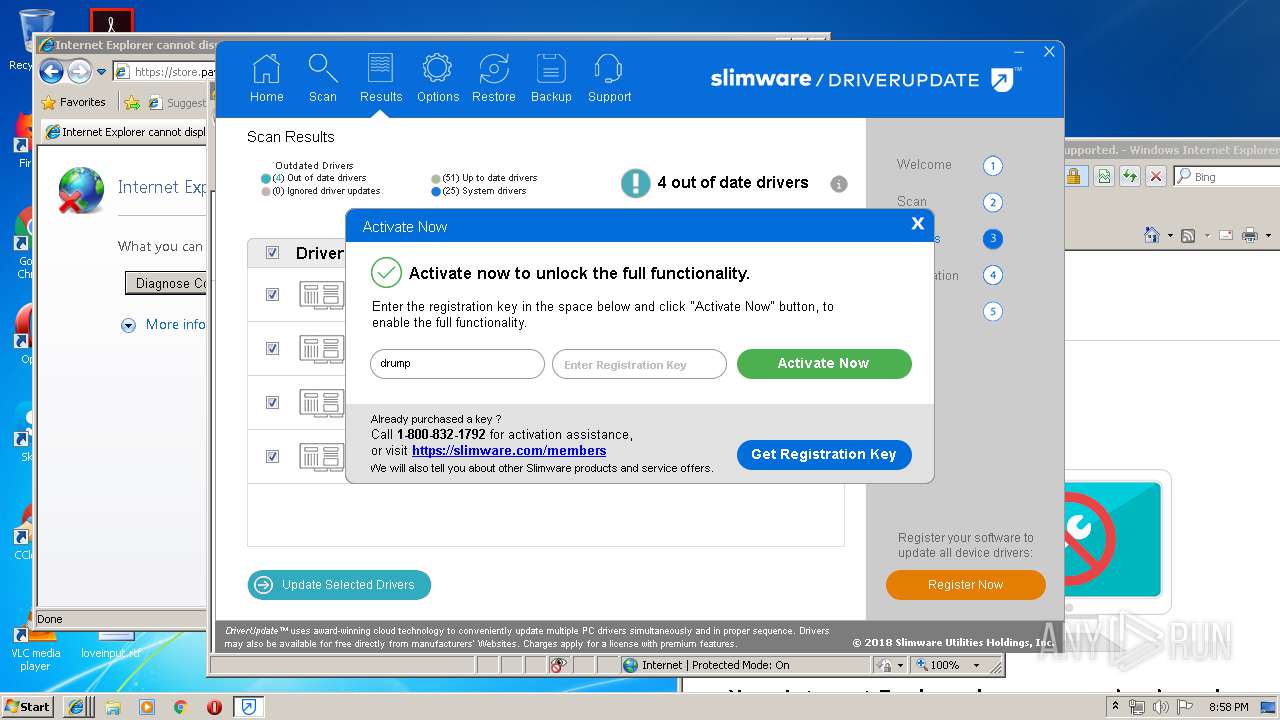Click the Stop icon in right IE window
Viewport: 1280px width, 720px height.
[x=1156, y=177]
